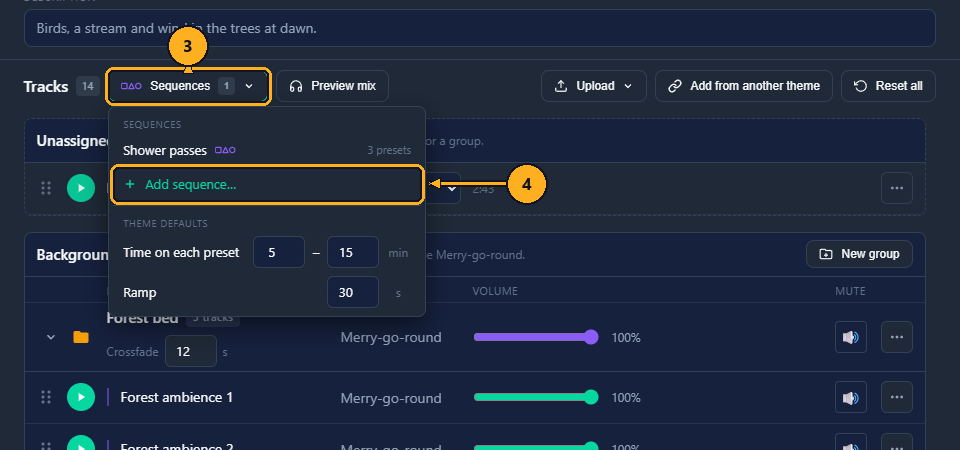Mute the Forest bed group
Image resolution: width=960 pixels, height=450 pixels.
pyautogui.click(x=850, y=337)
